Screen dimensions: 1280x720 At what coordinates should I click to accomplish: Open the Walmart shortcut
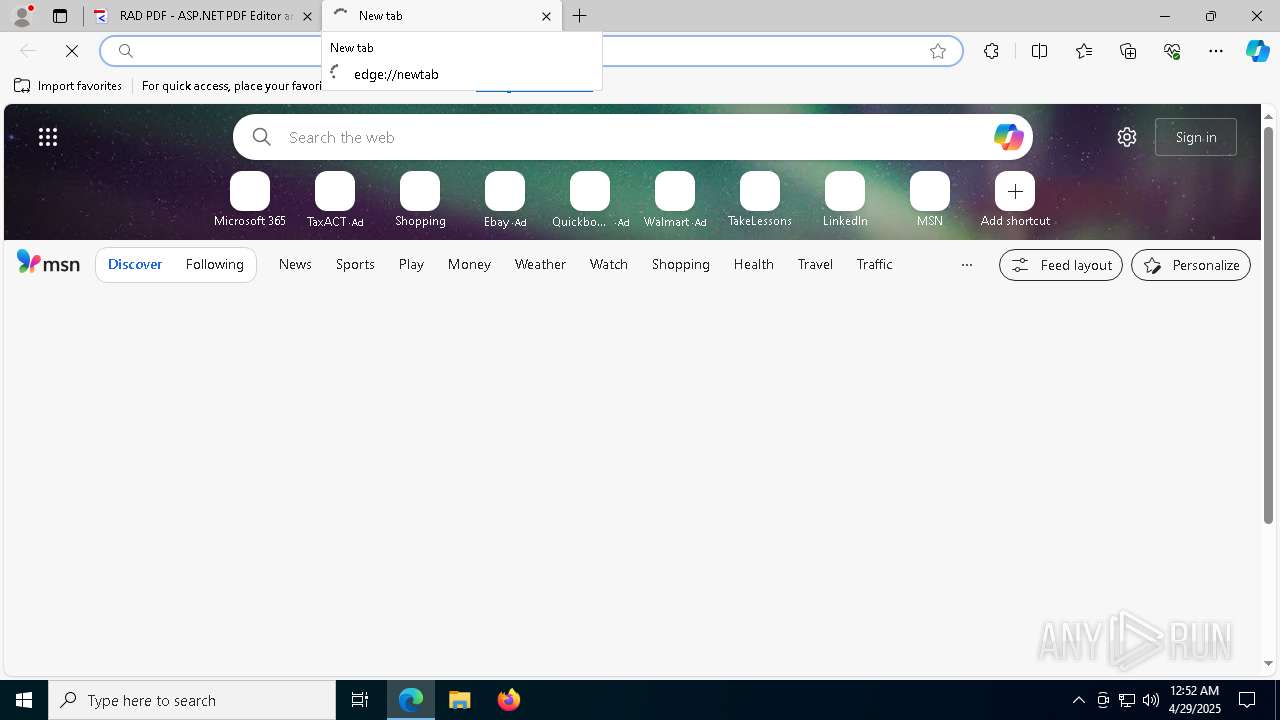pyautogui.click(x=675, y=200)
